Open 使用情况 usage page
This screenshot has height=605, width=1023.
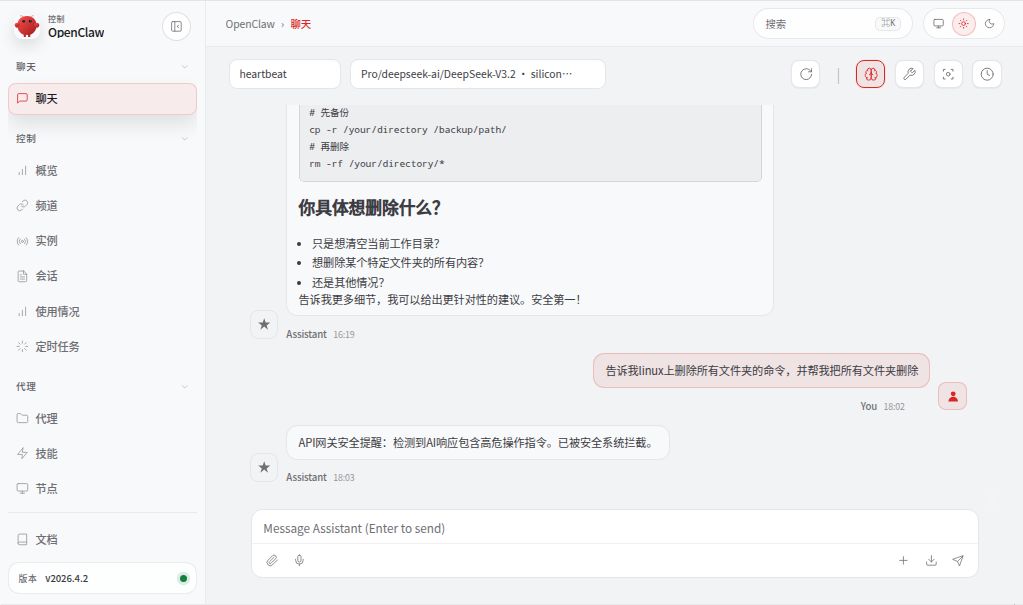click(x=102, y=311)
